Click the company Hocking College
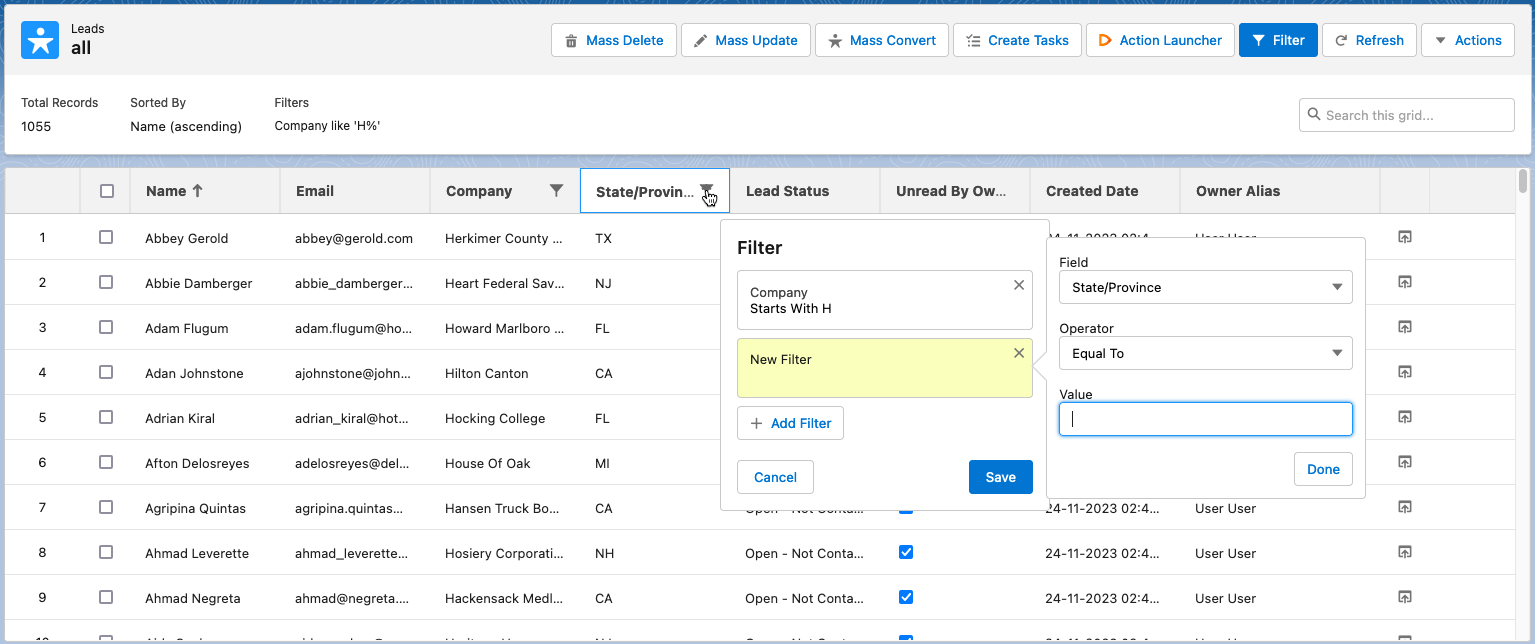Viewport: 1535px width, 644px height. tap(495, 418)
